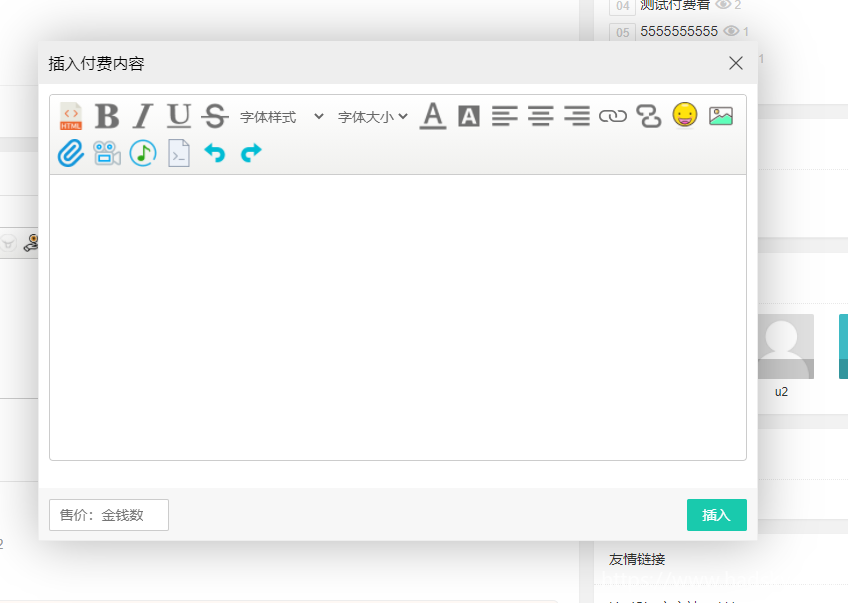Remove link with unlink icon
This screenshot has width=848, height=603.
(649, 117)
